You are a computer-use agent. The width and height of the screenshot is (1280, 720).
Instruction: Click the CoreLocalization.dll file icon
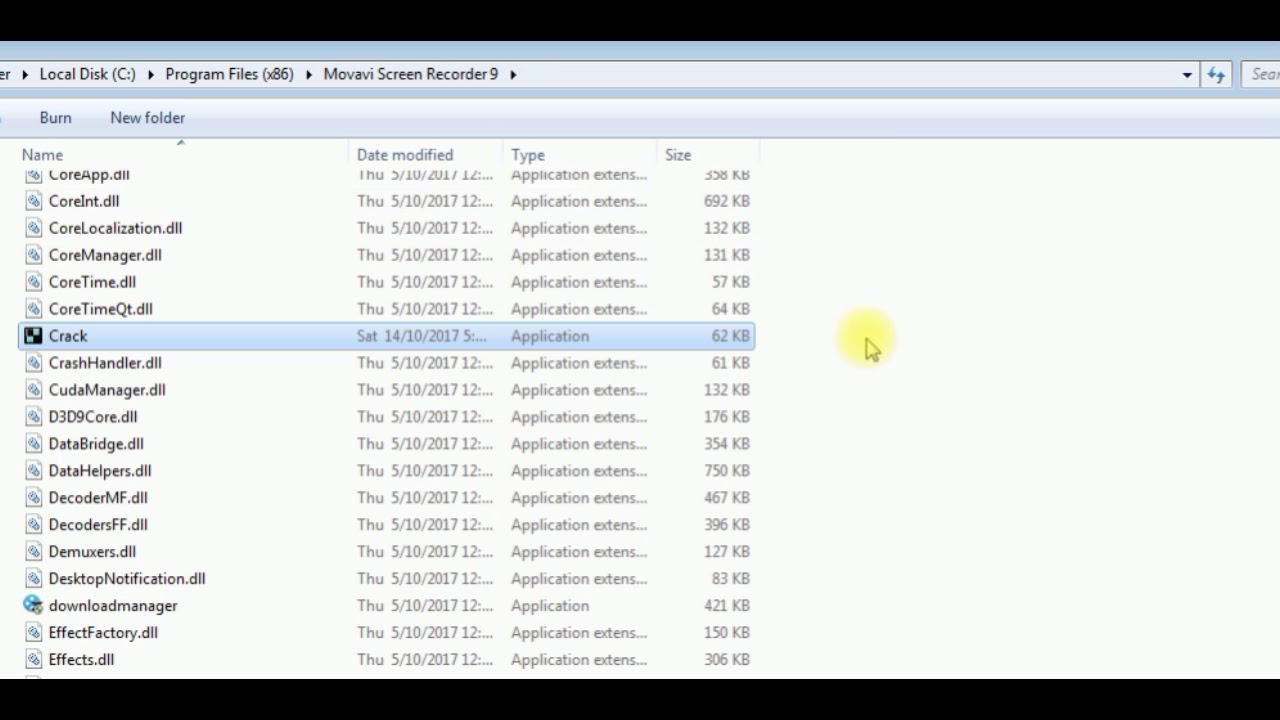pos(33,228)
